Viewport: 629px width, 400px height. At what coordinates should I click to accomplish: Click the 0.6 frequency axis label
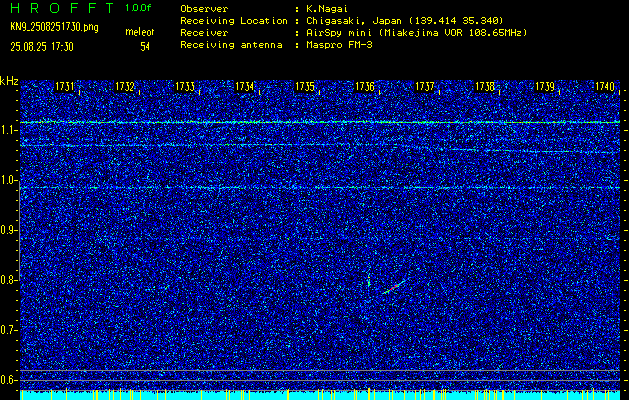(x=8, y=380)
